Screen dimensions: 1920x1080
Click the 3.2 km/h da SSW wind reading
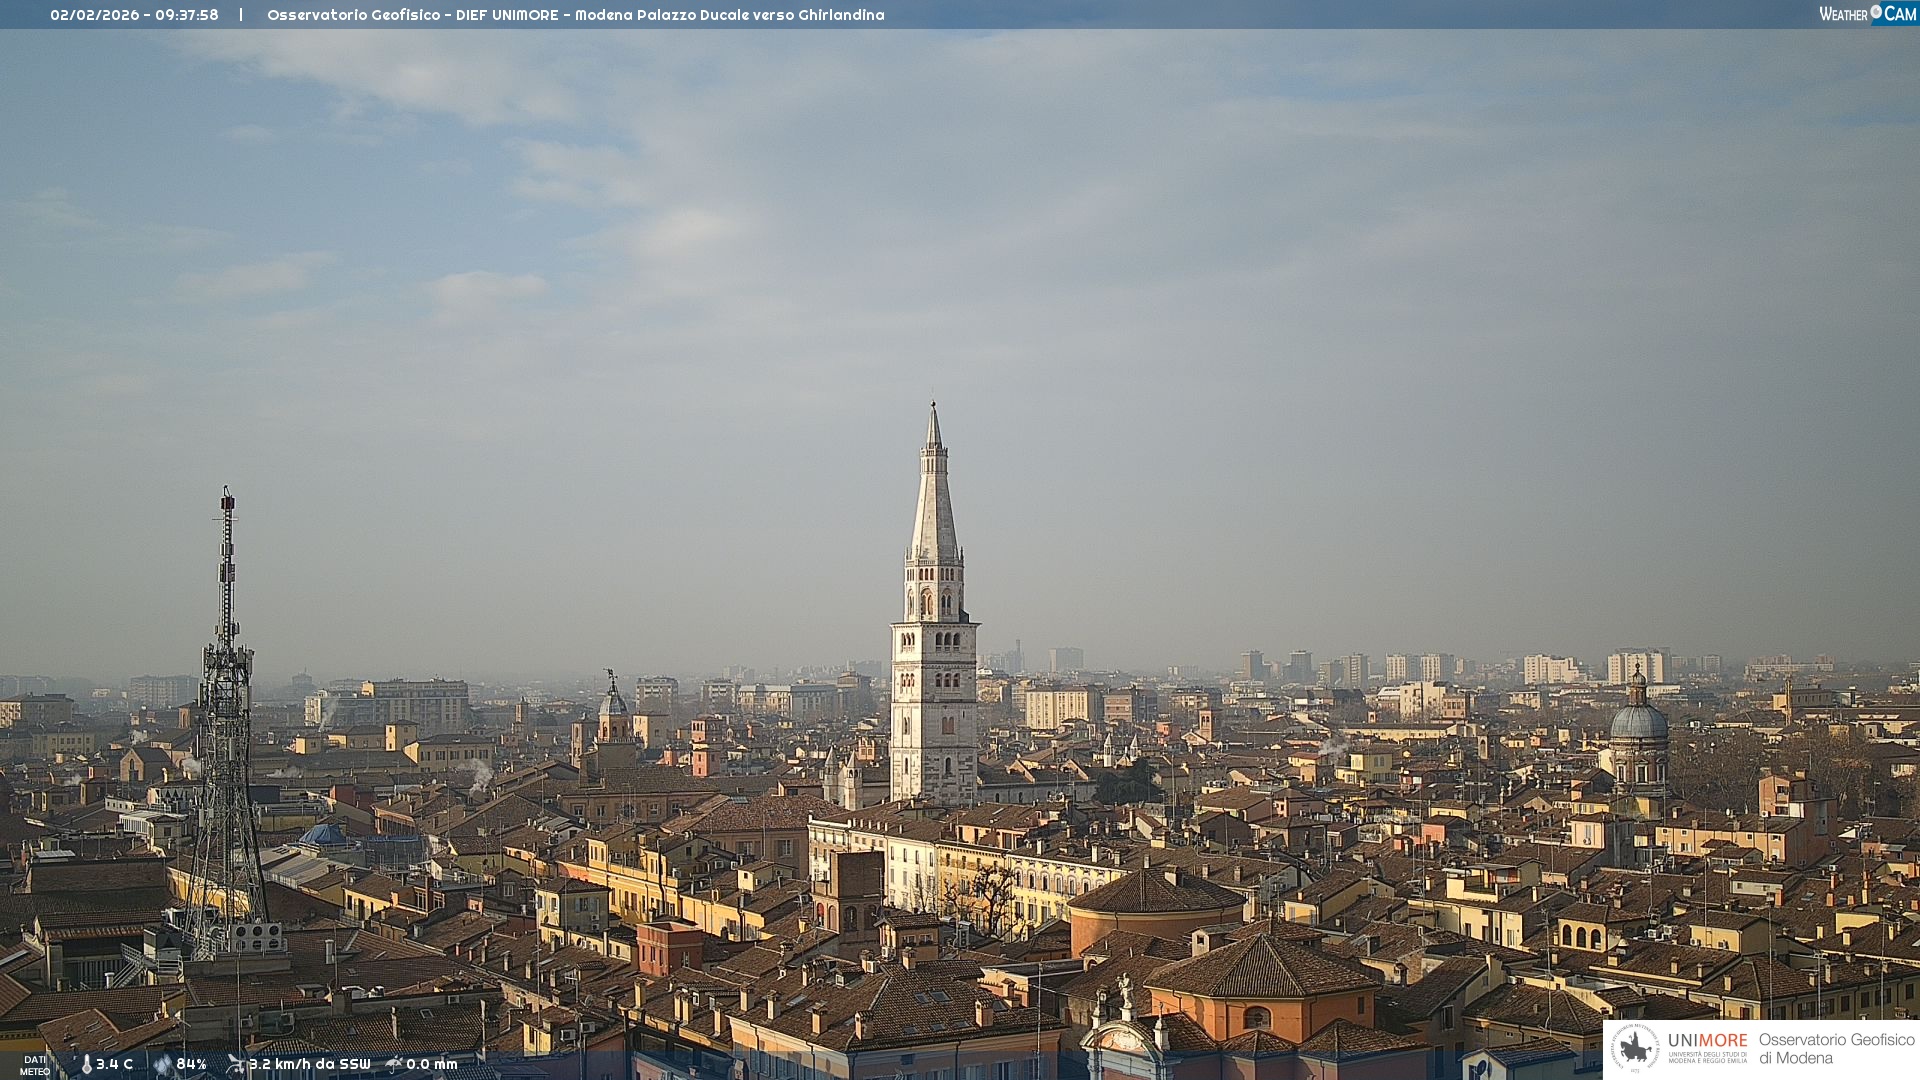pos(310,1064)
